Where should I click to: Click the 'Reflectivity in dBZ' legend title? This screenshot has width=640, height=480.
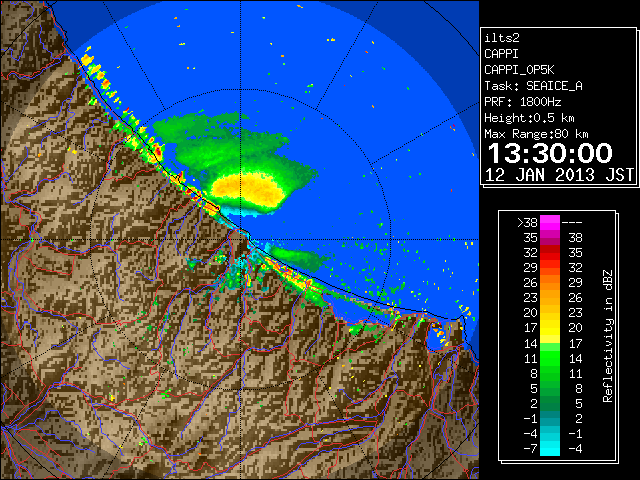[608, 336]
